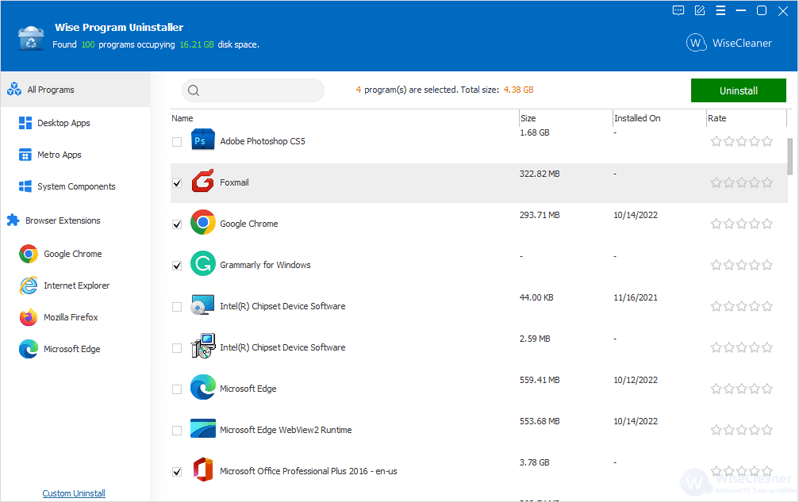Click the Adobe Photoshop CS5 icon
Screen dimensions: 799x502
point(203,140)
